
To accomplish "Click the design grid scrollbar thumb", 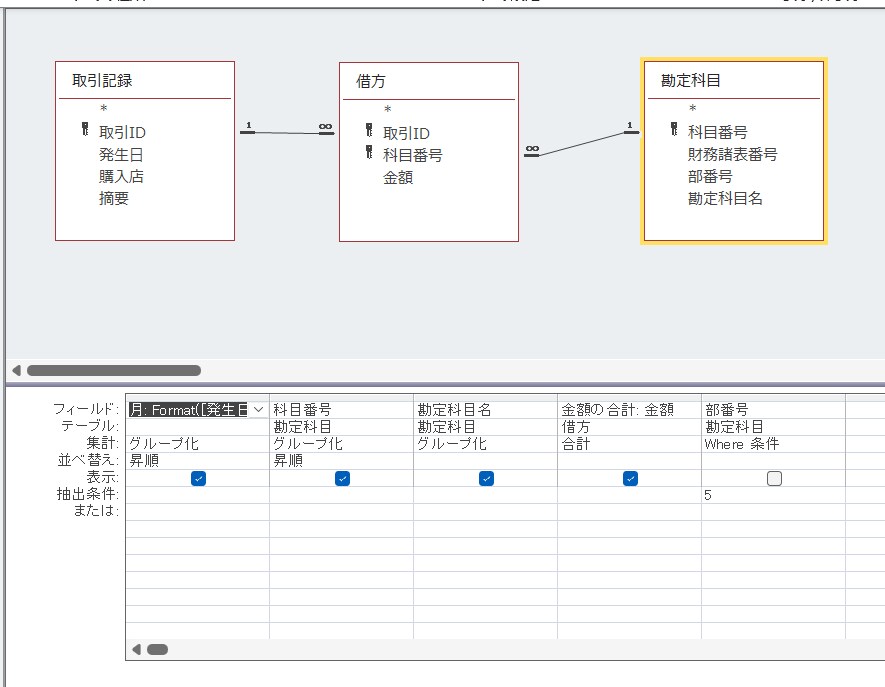I will 157,649.
